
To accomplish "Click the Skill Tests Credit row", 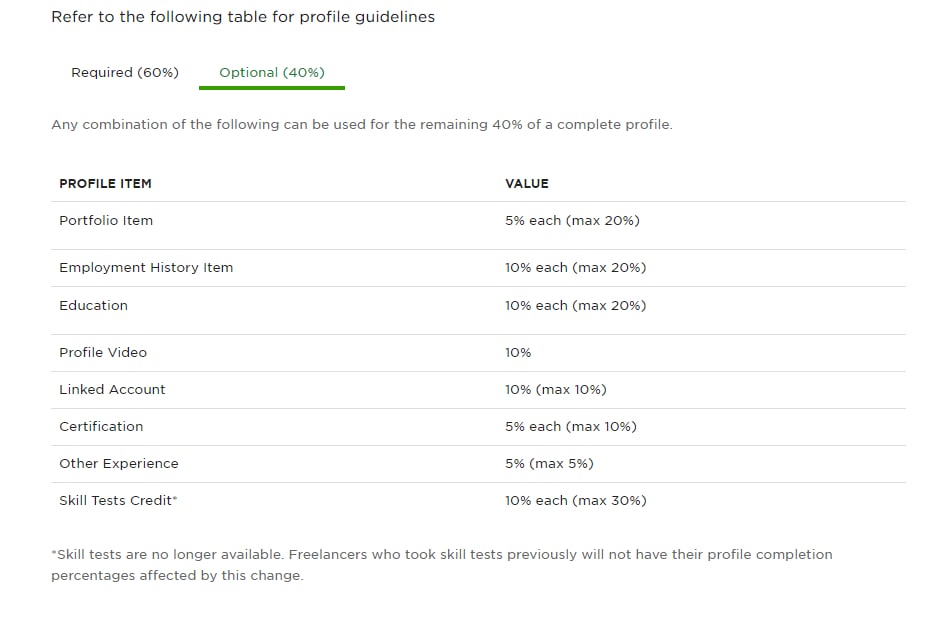I will click(x=478, y=501).
